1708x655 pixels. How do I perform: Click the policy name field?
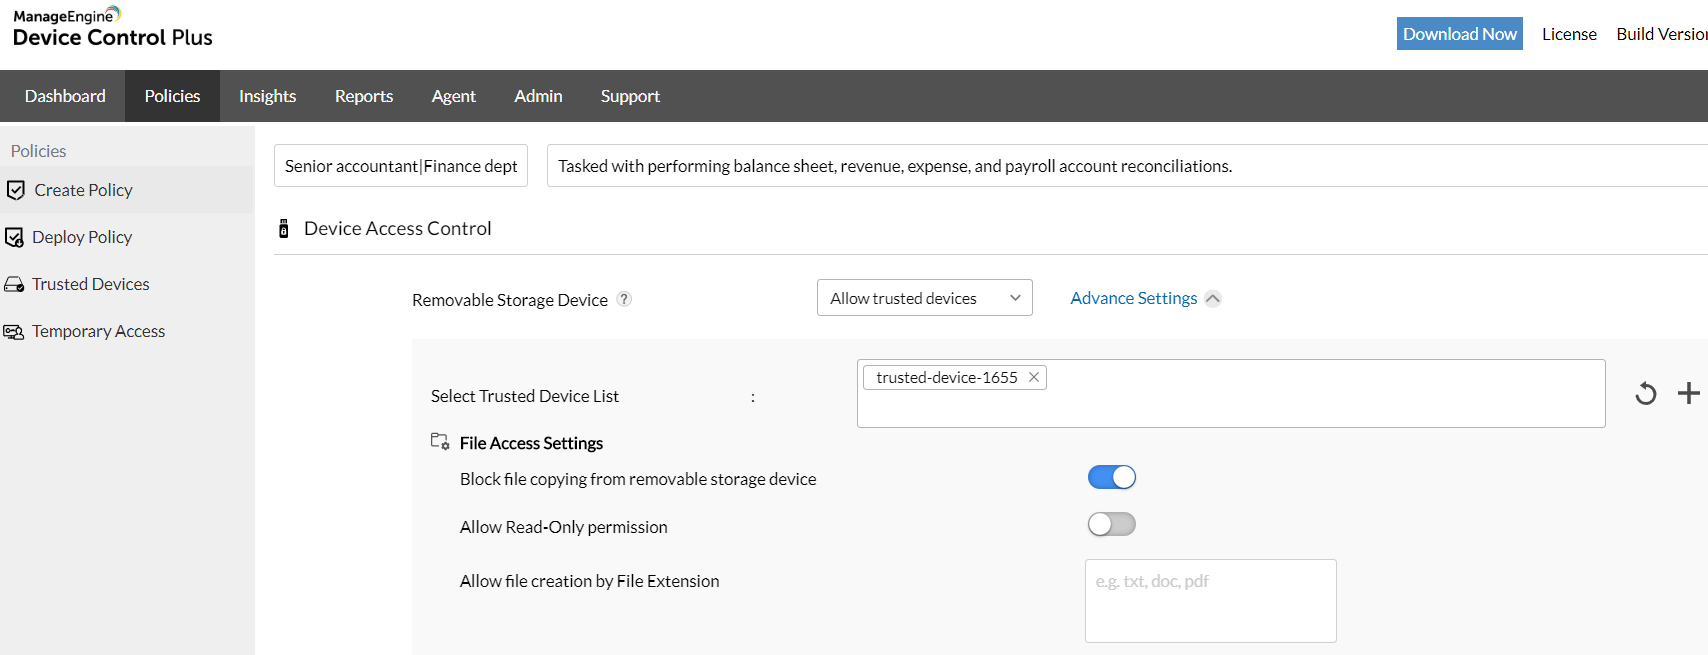tap(401, 166)
